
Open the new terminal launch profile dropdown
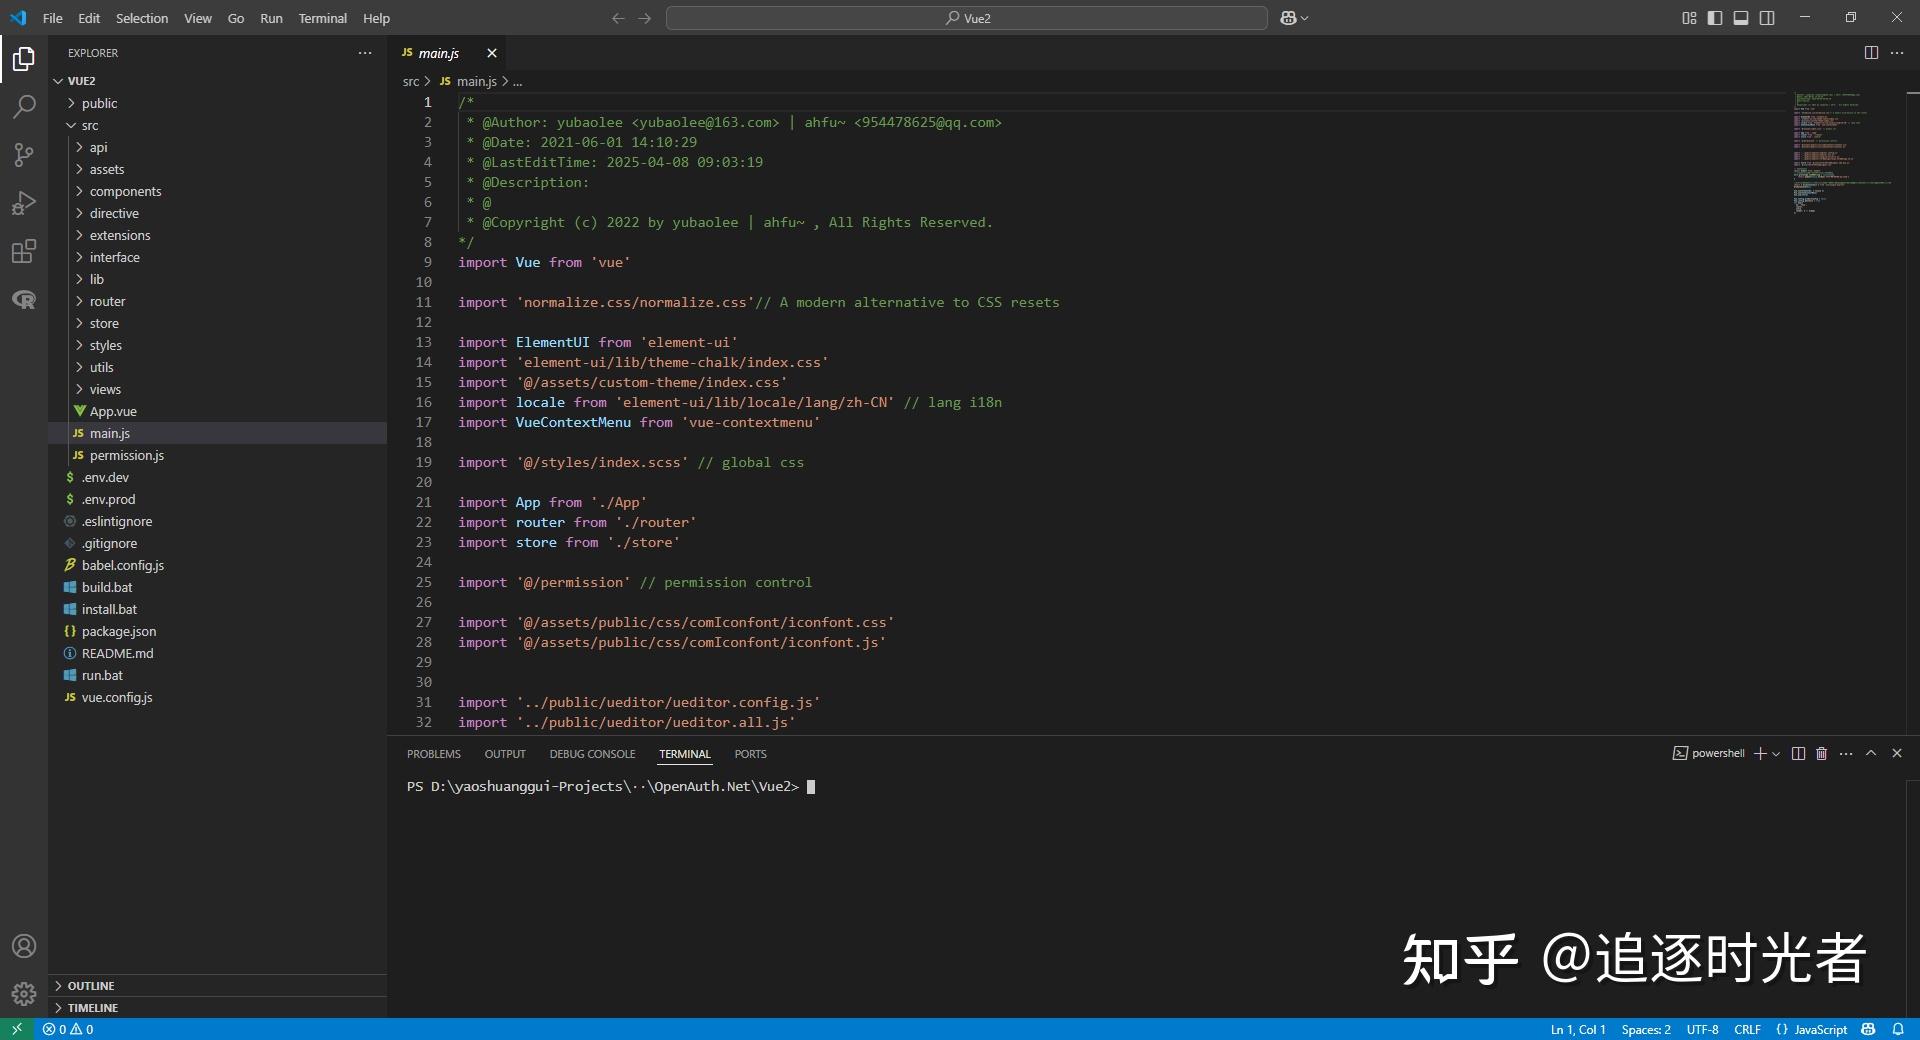click(1776, 754)
